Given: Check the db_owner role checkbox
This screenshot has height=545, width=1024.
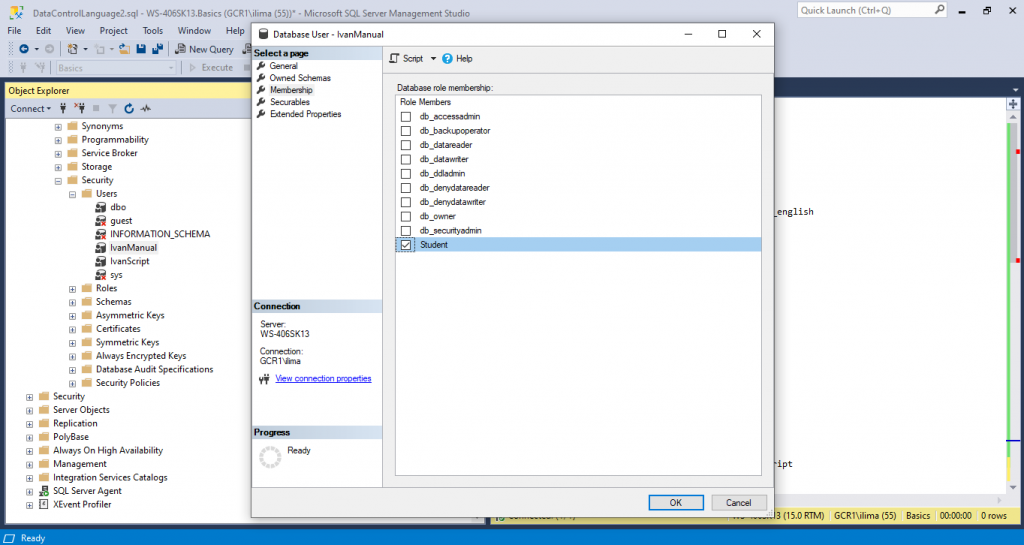Looking at the screenshot, I should (x=406, y=217).
